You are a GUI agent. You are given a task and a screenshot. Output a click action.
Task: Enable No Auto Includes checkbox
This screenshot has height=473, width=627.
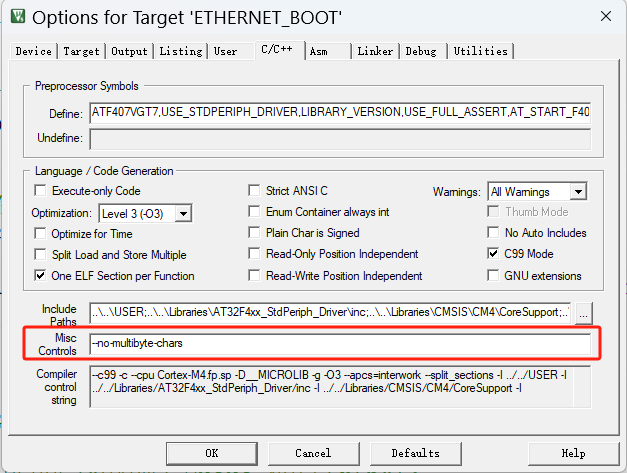(x=493, y=233)
